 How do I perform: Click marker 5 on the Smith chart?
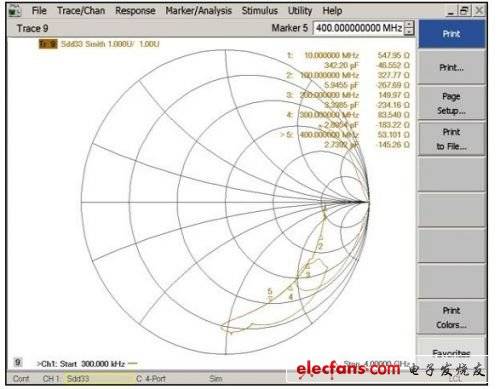(270, 296)
